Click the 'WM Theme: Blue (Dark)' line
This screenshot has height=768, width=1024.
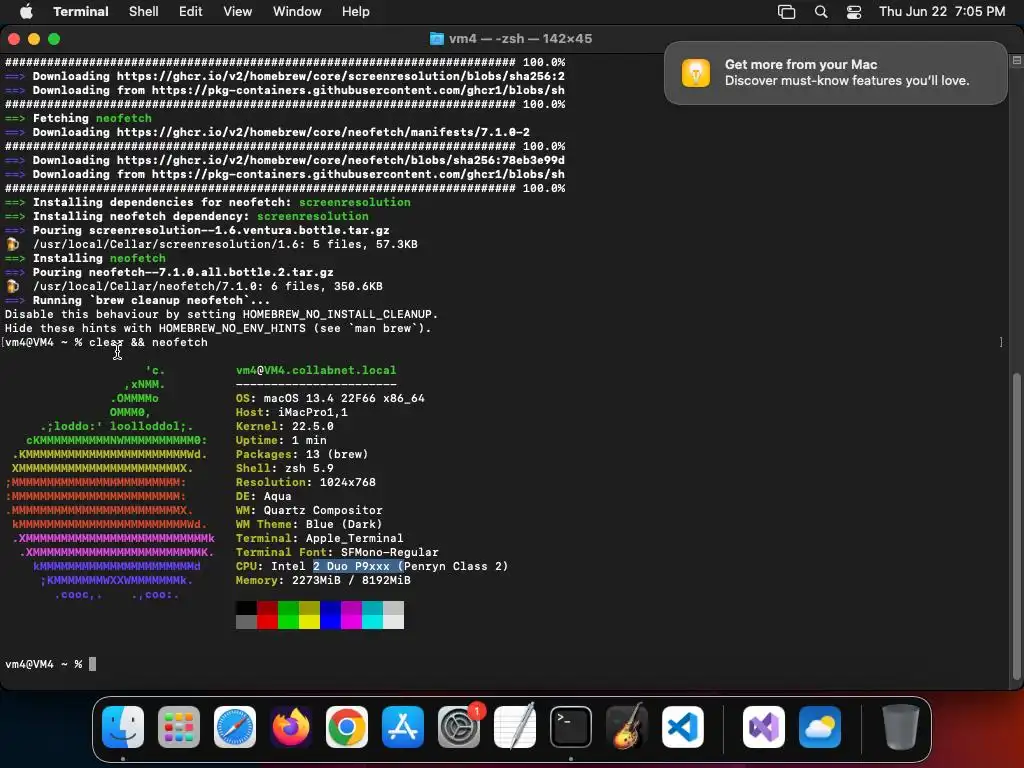point(309,524)
